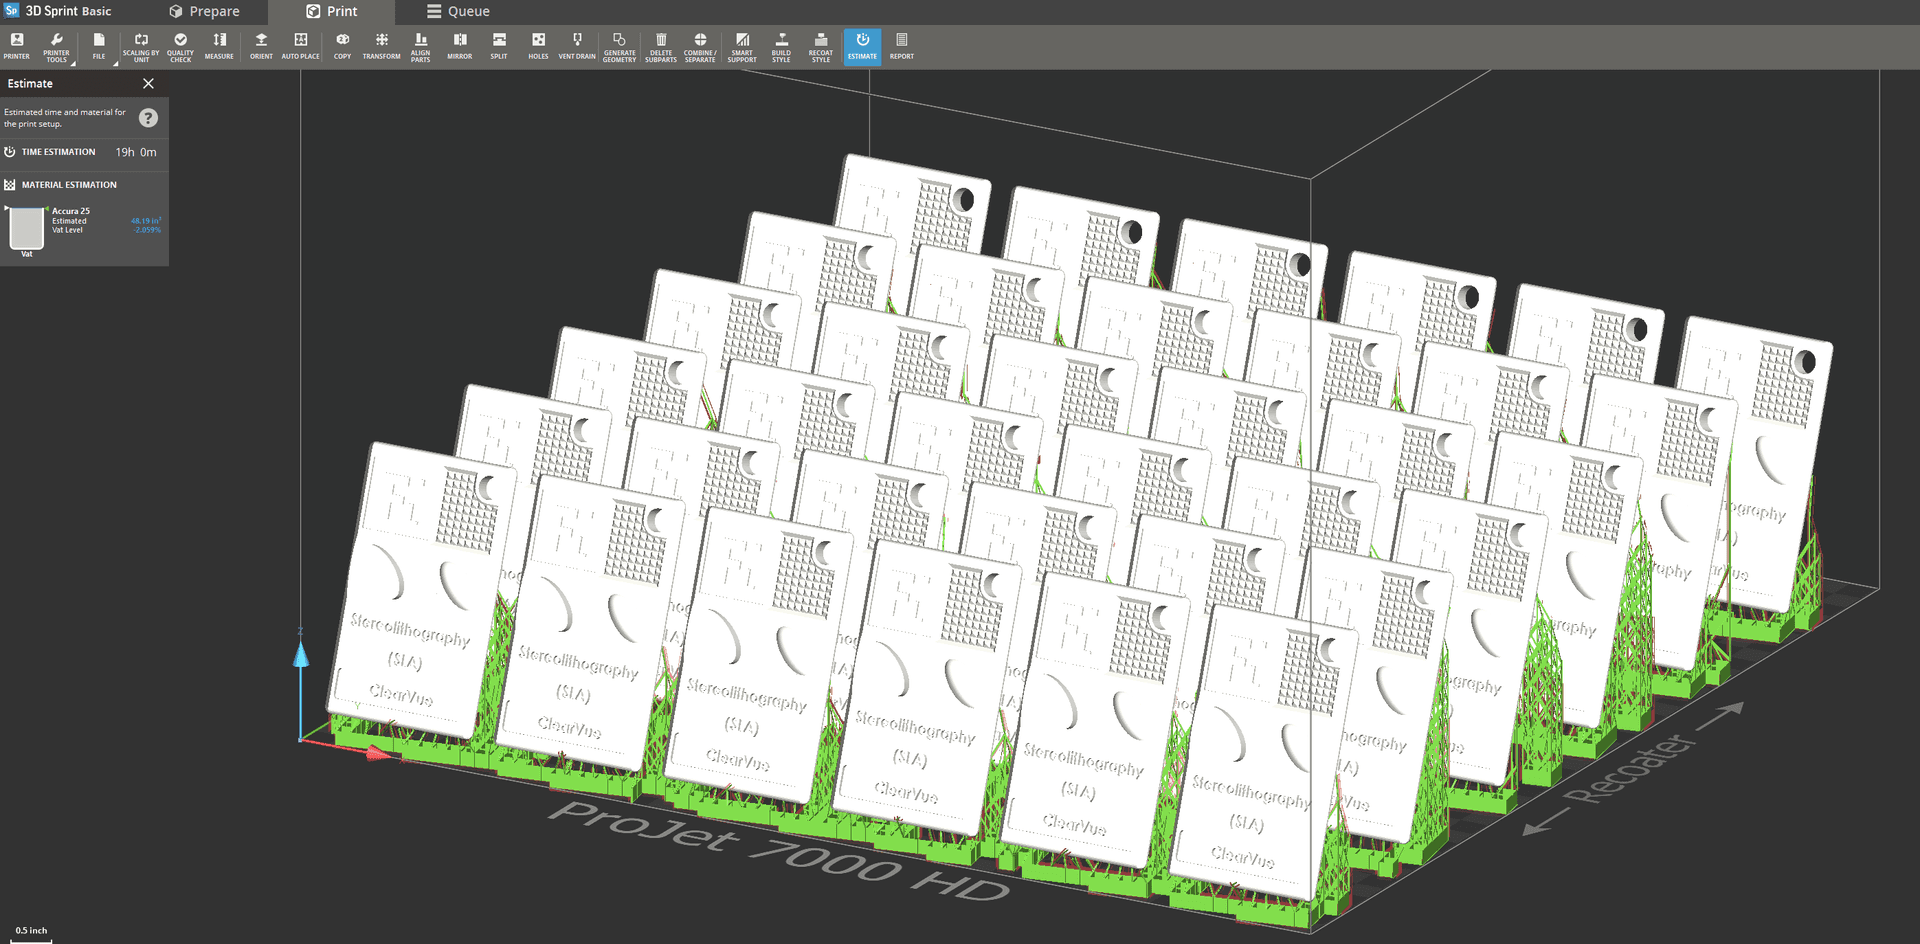1920x944 pixels.
Task: Open the Transform tool
Action: click(x=382, y=46)
